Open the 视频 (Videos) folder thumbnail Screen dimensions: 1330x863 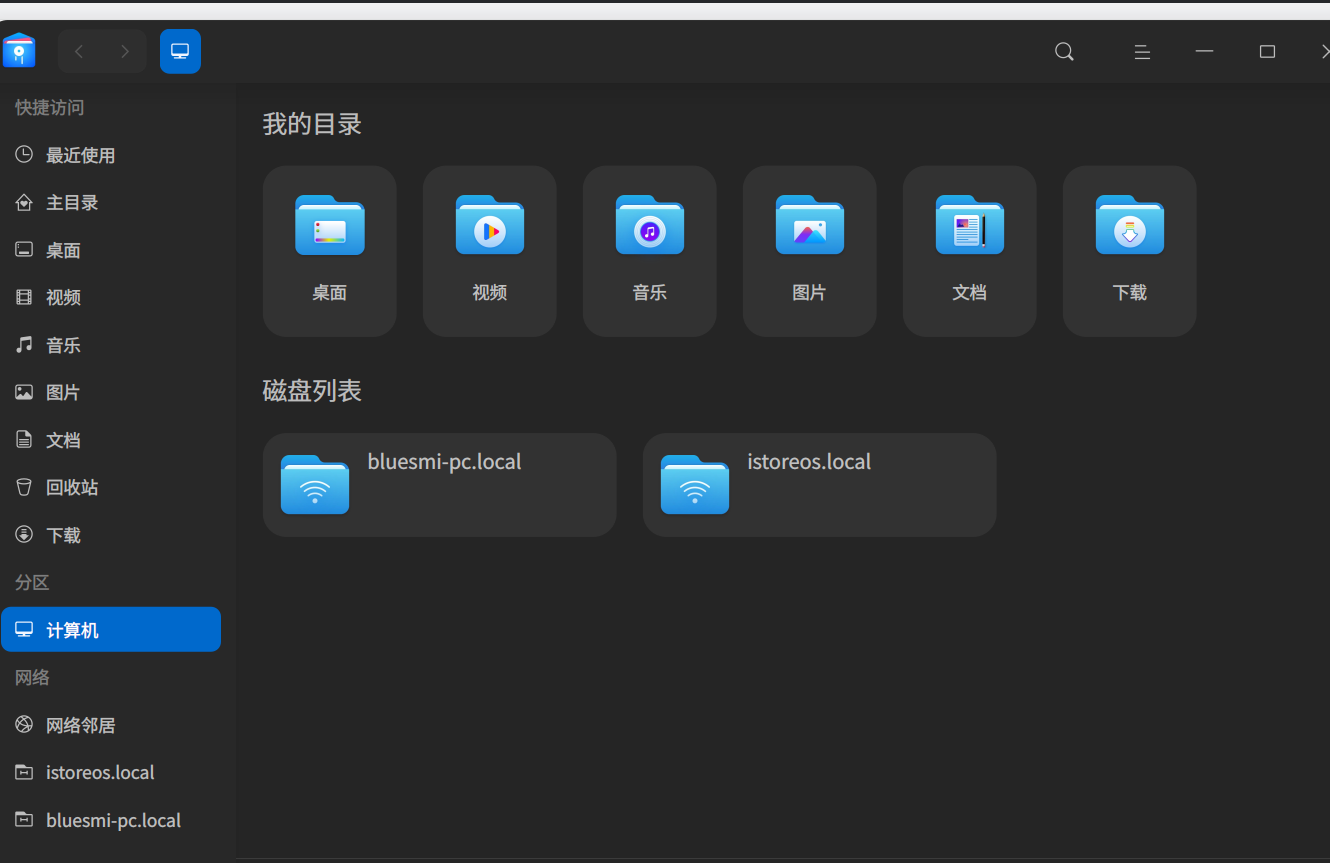[x=489, y=250]
